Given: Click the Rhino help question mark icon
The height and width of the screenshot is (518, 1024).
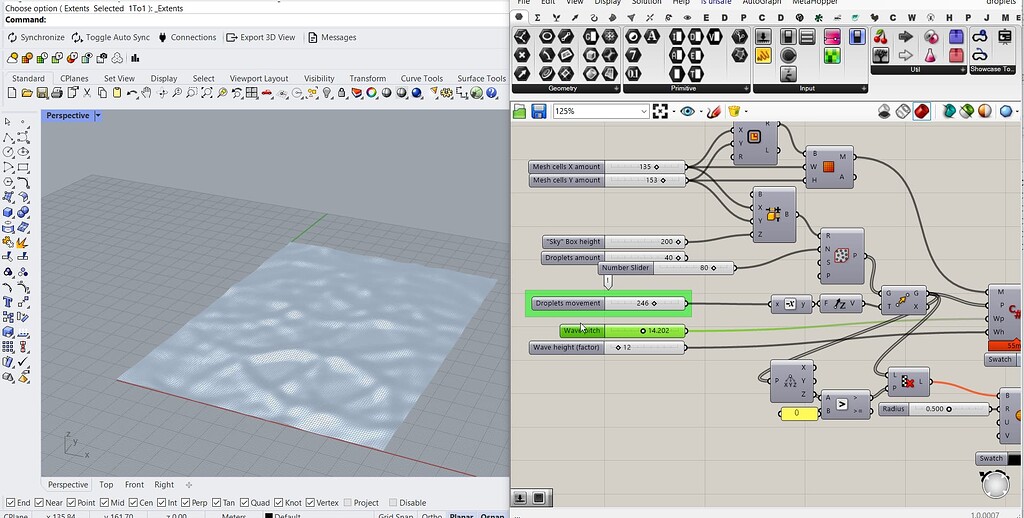Looking at the screenshot, I should pyautogui.click(x=492, y=93).
